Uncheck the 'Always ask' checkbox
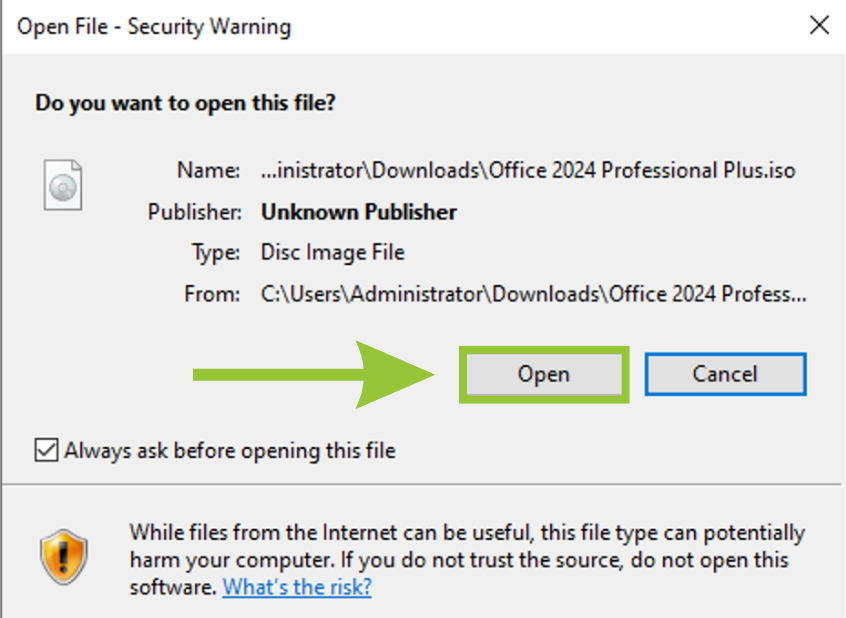846x618 pixels. (46, 450)
